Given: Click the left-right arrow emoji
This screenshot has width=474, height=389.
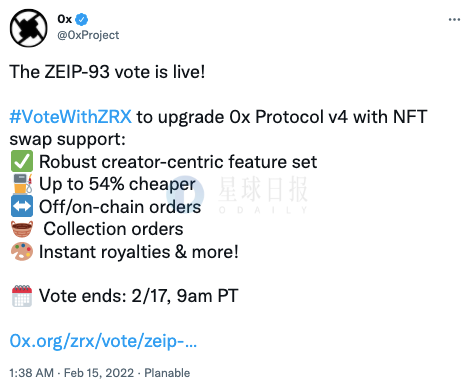Looking at the screenshot, I should click(x=22, y=206).
